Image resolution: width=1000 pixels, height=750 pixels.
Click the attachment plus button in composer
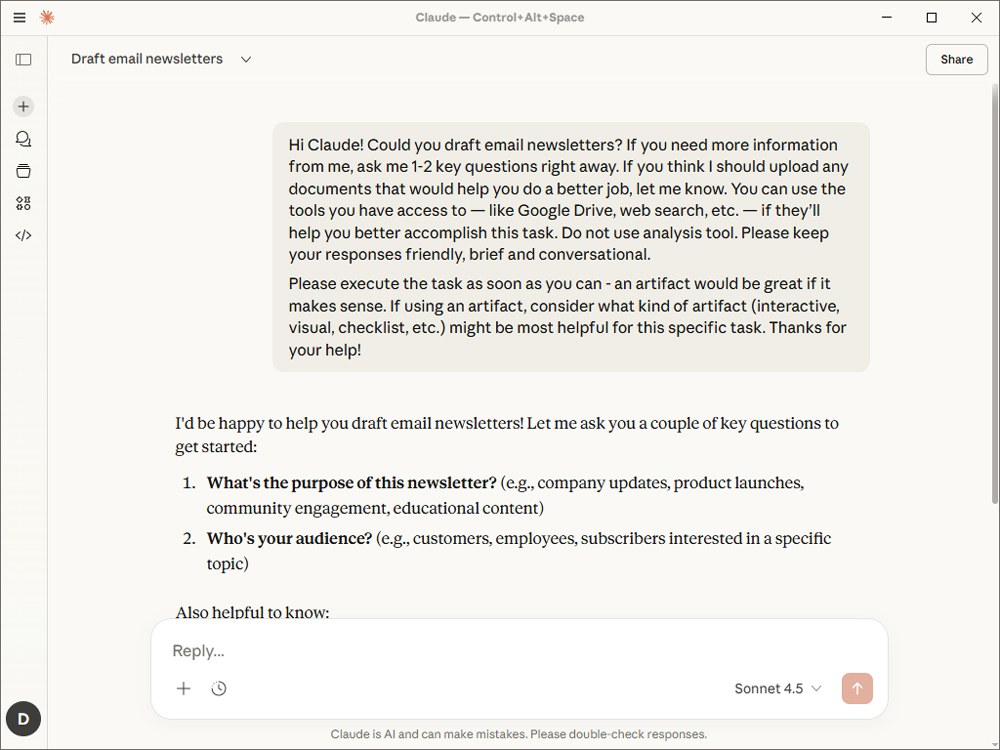tap(183, 688)
